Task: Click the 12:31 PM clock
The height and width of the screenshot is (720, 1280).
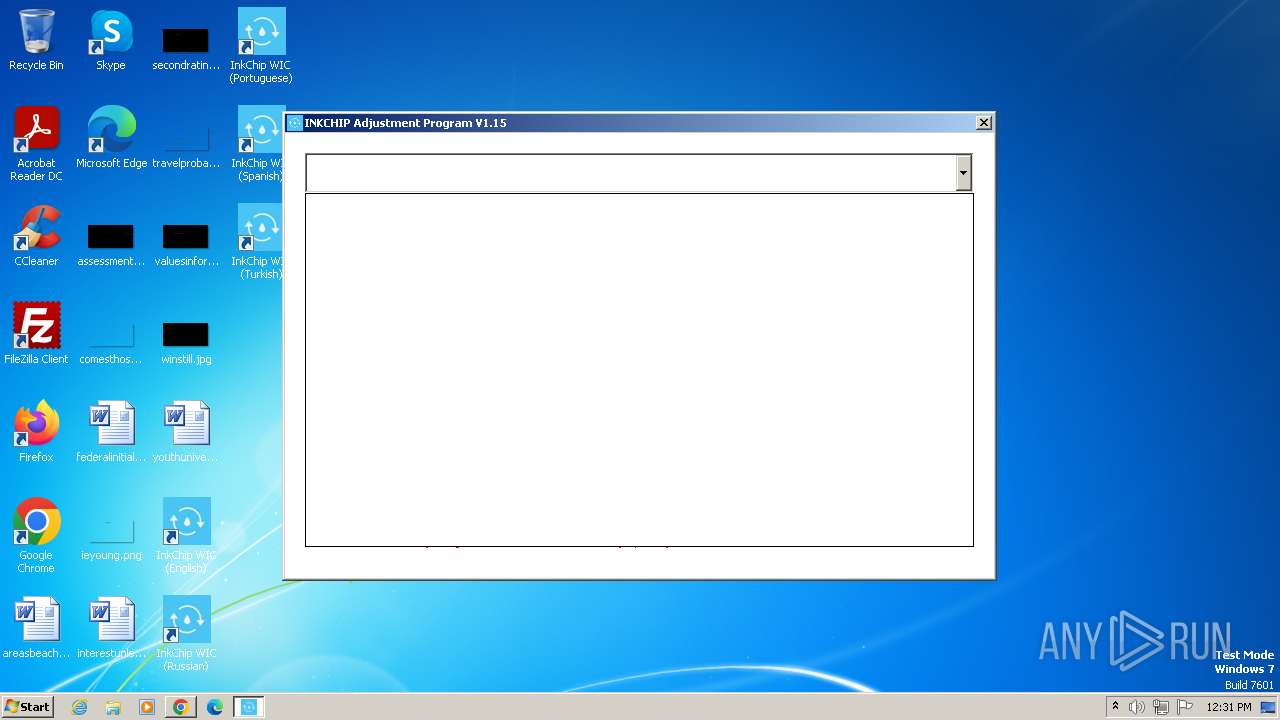Action: tap(1229, 707)
